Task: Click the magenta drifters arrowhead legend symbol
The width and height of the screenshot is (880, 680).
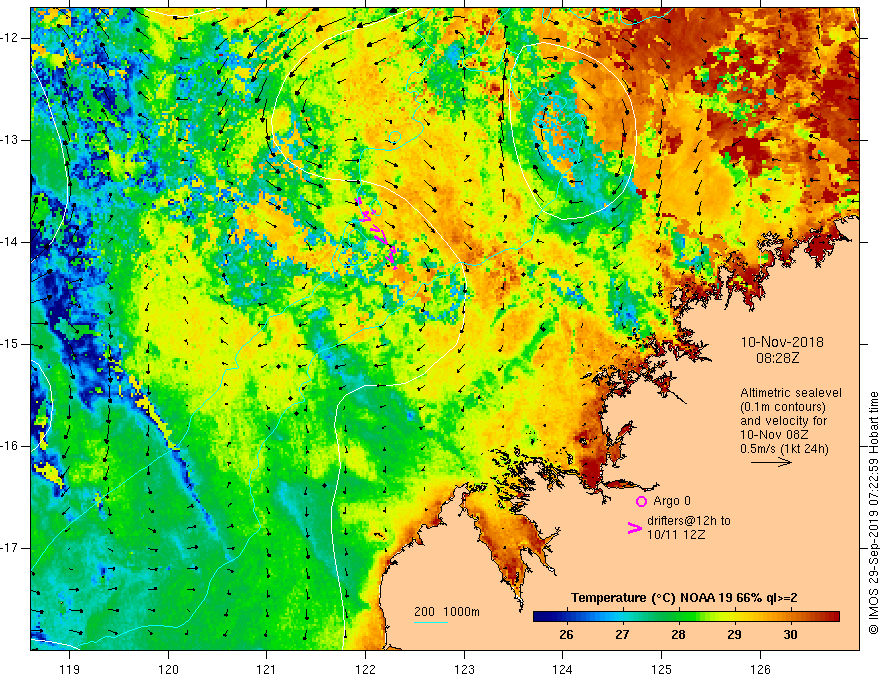Action: (634, 528)
